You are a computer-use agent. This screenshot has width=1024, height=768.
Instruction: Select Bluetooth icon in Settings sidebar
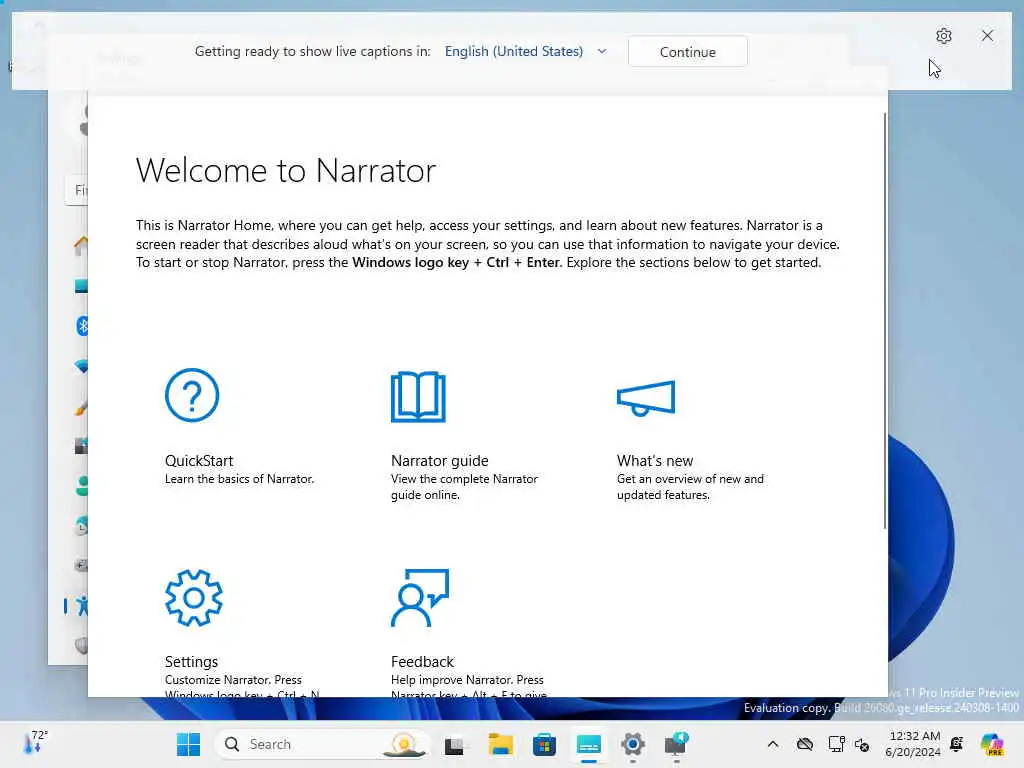pyautogui.click(x=82, y=325)
